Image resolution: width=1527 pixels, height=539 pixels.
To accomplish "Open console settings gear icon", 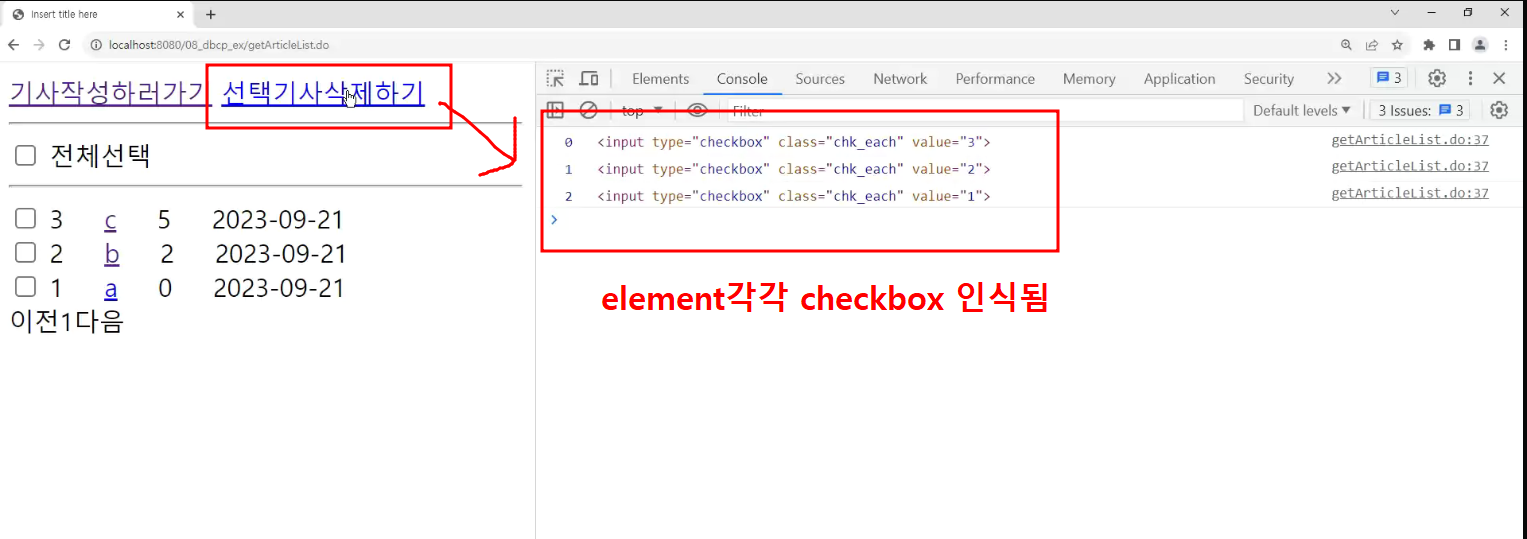I will click(x=1499, y=110).
